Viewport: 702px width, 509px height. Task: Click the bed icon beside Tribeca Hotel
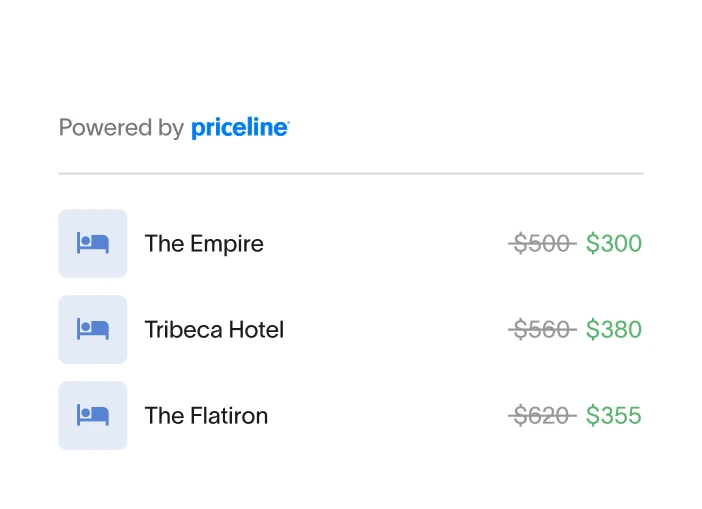coord(93,329)
